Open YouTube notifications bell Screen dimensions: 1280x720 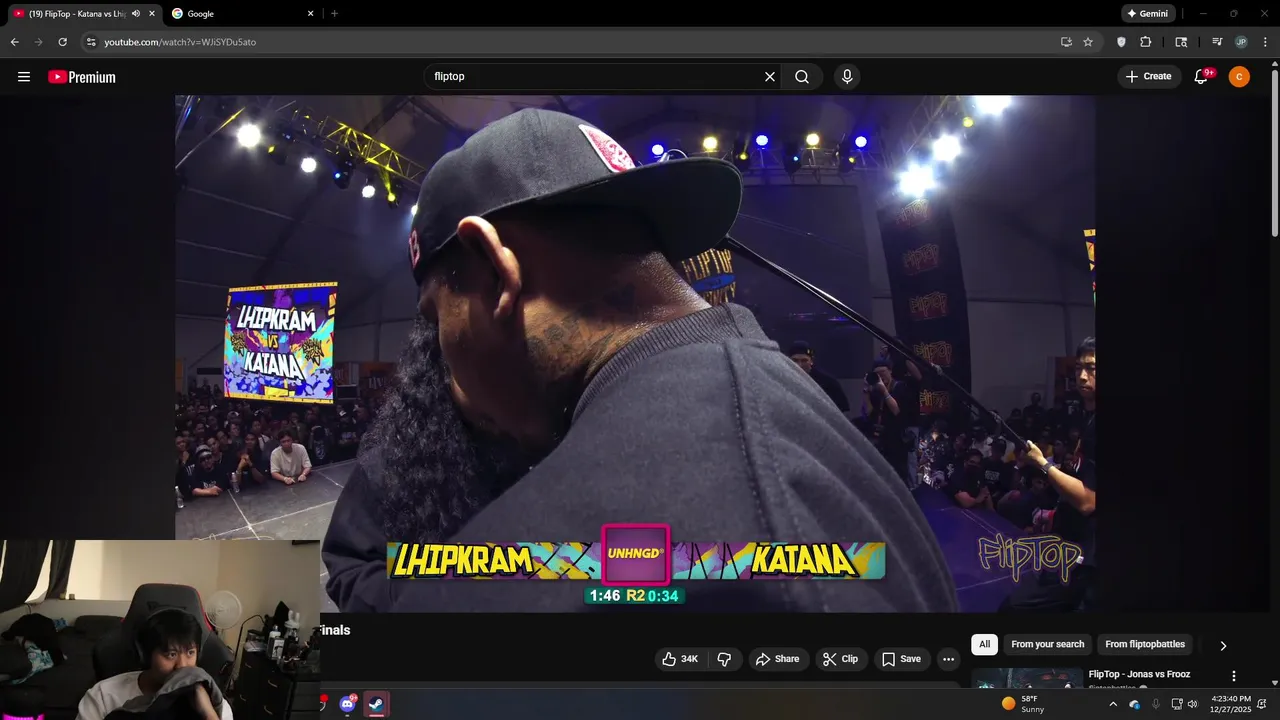(1202, 77)
